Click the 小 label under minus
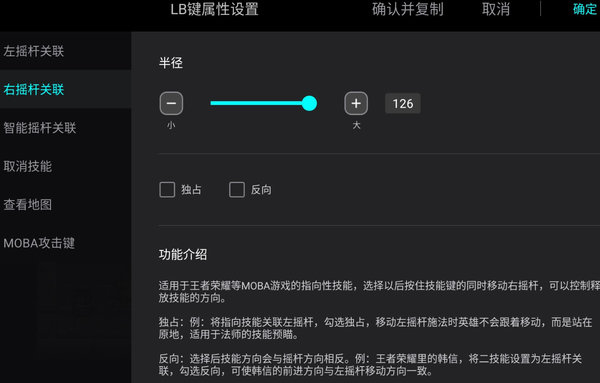The image size is (600, 383). tap(171, 125)
